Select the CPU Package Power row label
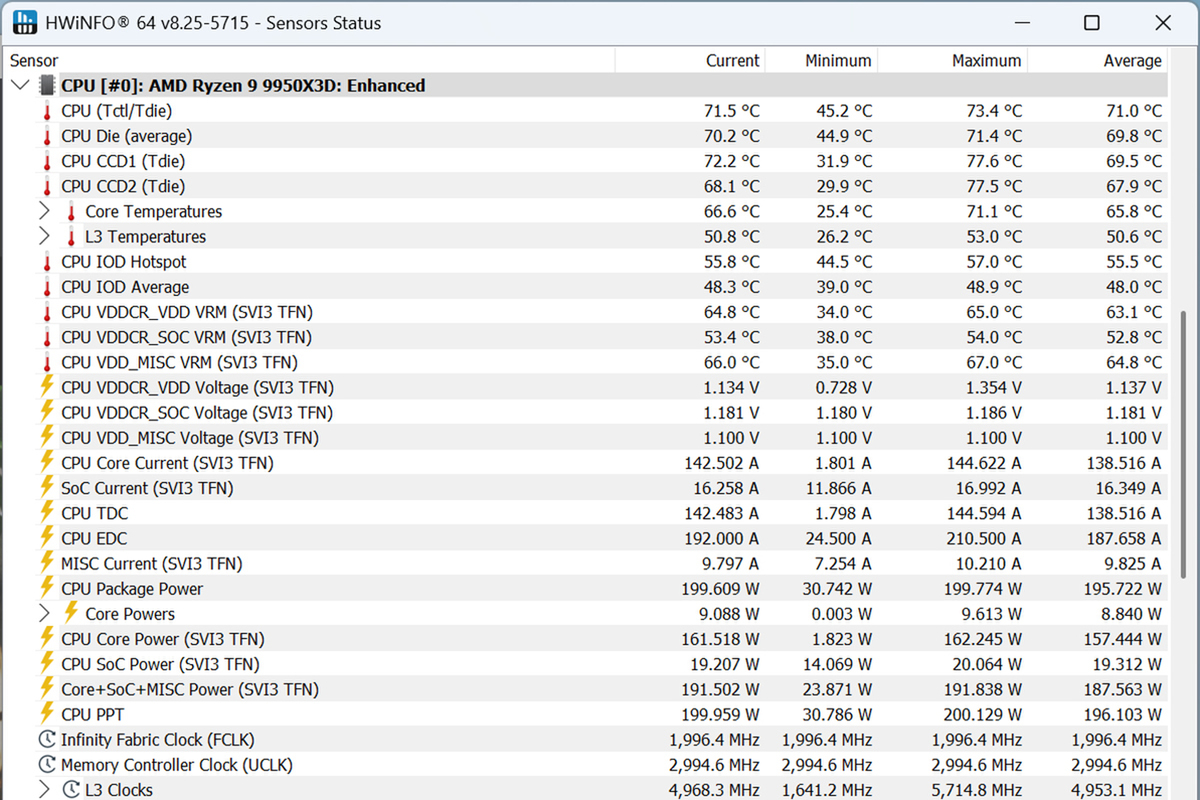The image size is (1200, 800). click(132, 589)
